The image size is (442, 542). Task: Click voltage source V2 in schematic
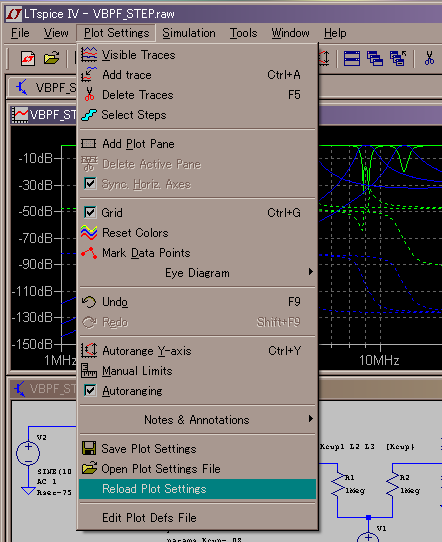pos(28,453)
